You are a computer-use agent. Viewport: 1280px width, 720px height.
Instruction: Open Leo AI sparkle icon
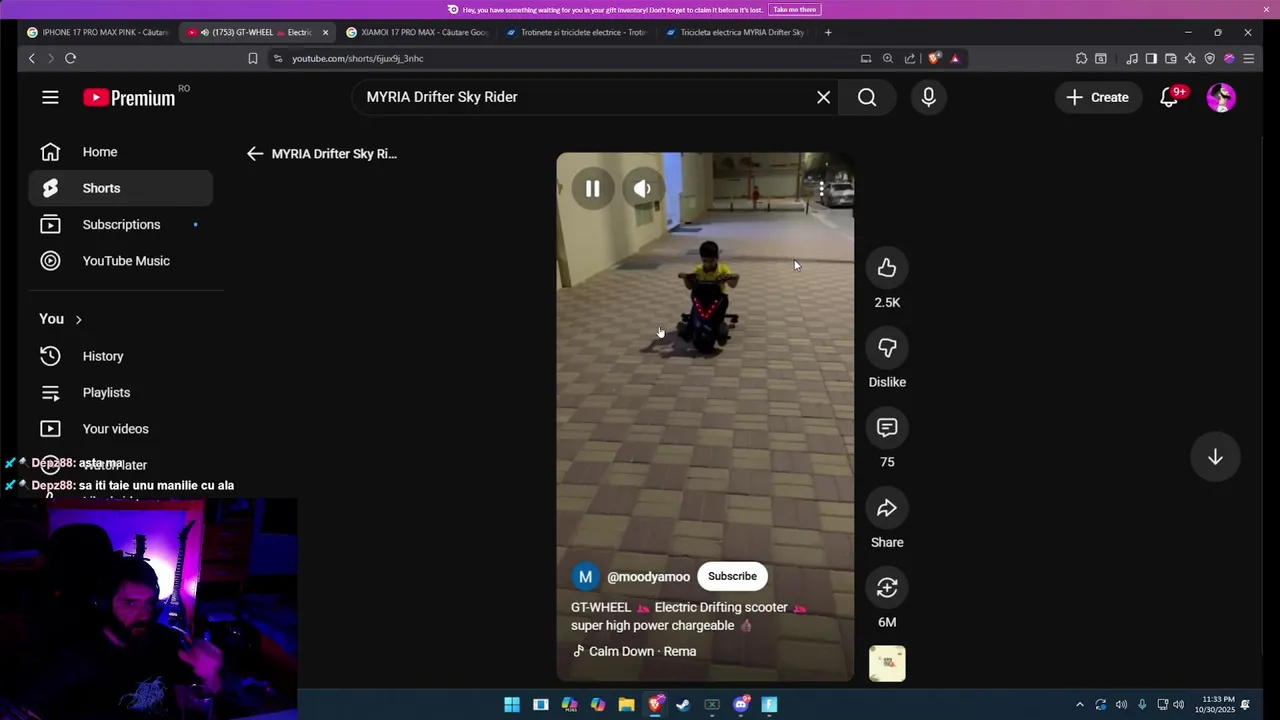1190,58
